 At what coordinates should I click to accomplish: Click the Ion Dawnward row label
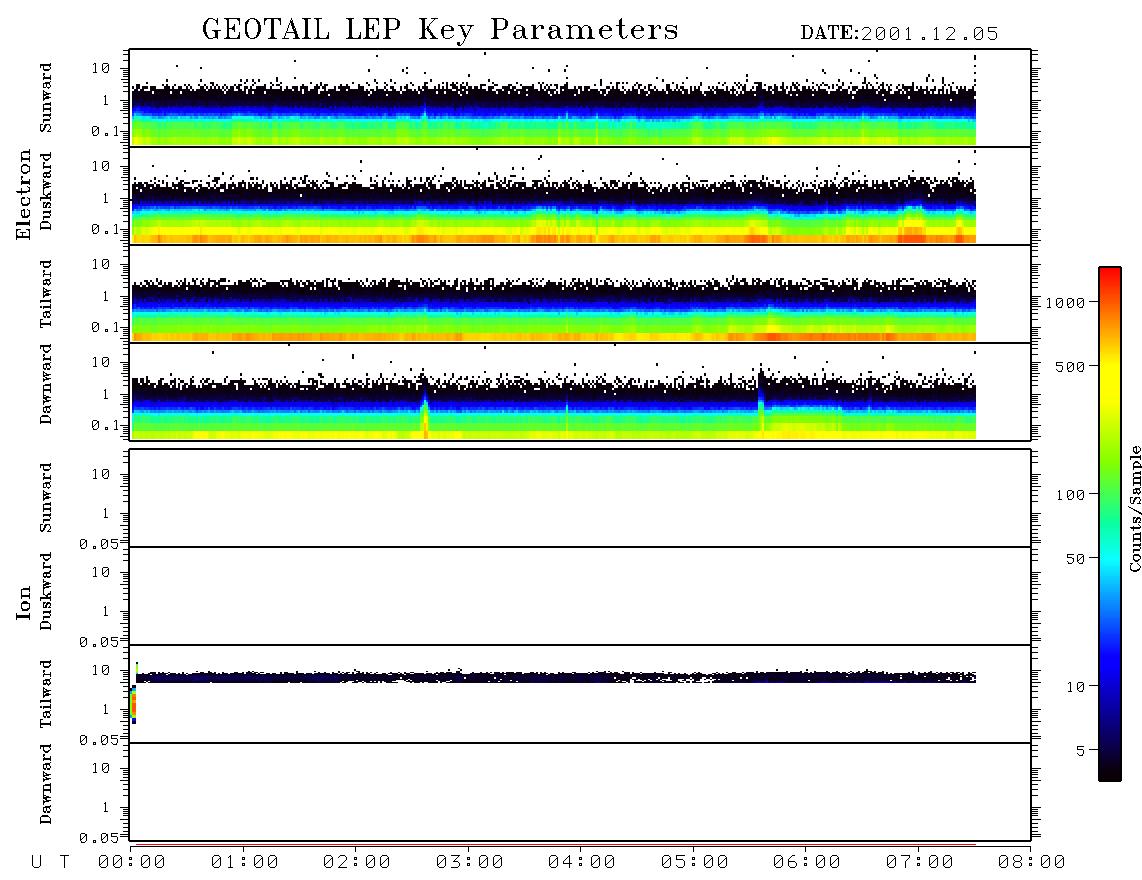tap(46, 784)
